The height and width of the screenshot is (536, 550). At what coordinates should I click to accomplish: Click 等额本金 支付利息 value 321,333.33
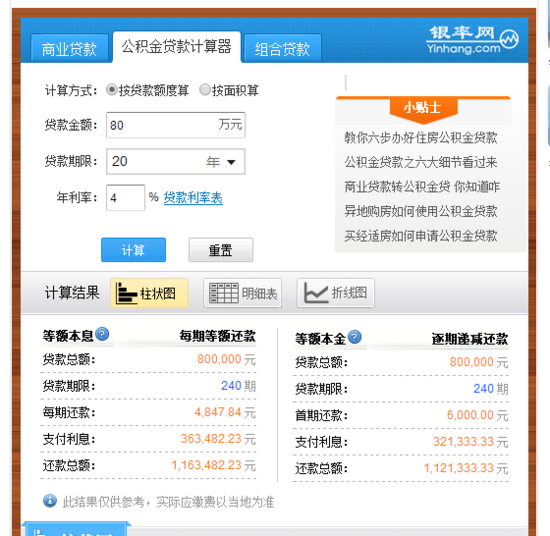(463, 442)
